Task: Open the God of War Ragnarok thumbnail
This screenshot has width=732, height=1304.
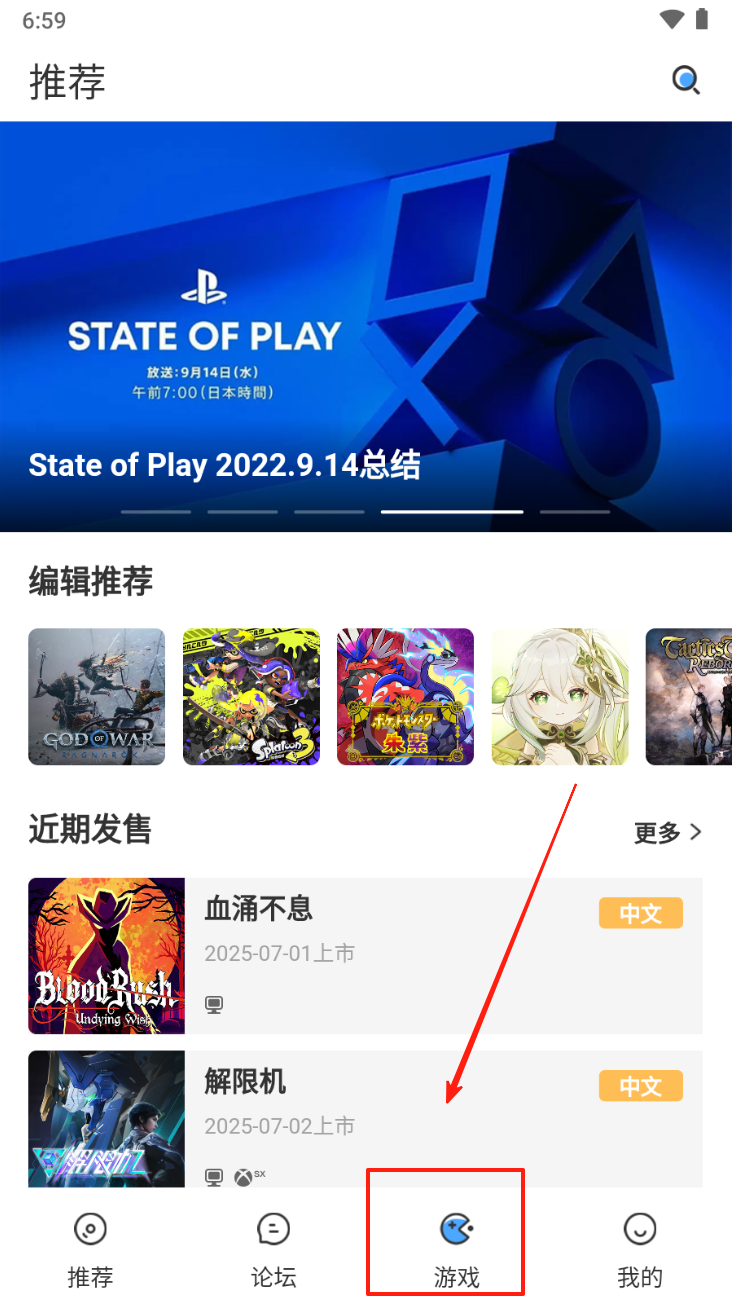Action: pos(97,697)
